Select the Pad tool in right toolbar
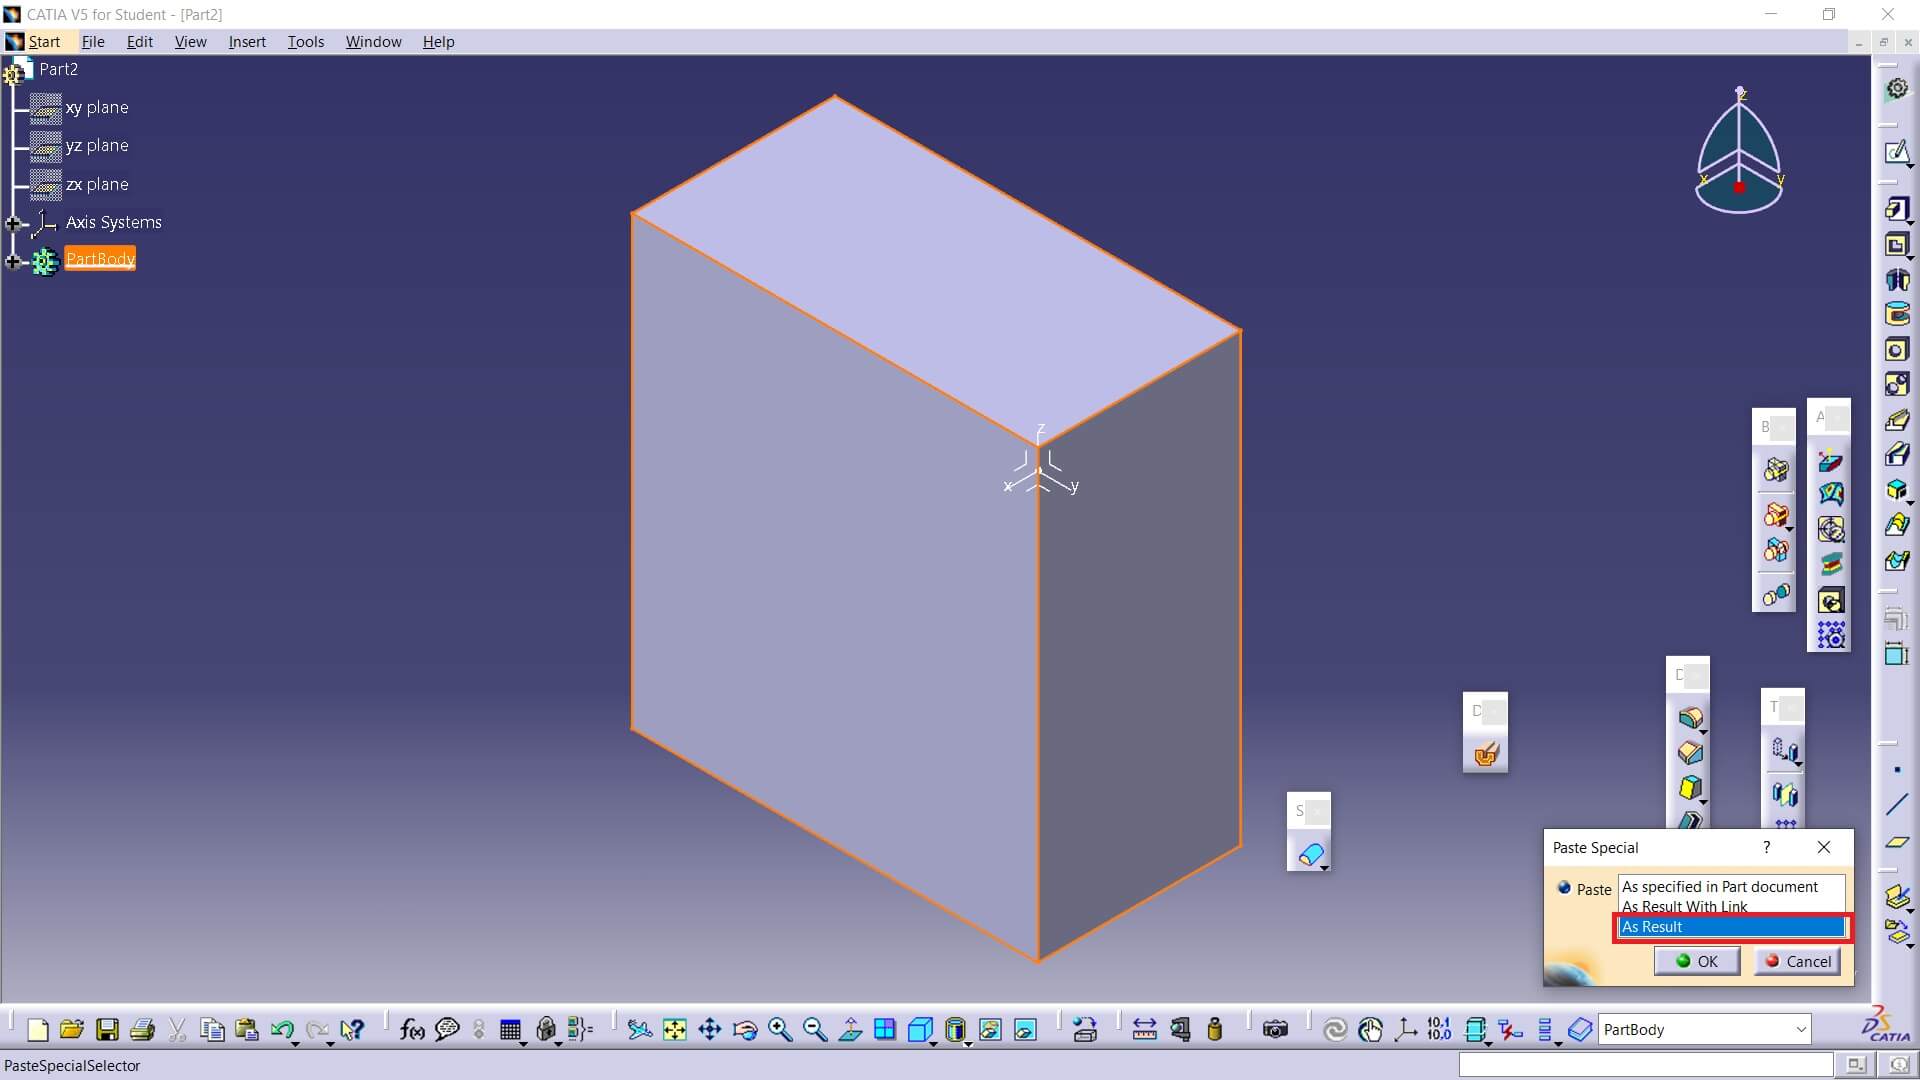Image resolution: width=1920 pixels, height=1080 pixels. tap(1897, 209)
